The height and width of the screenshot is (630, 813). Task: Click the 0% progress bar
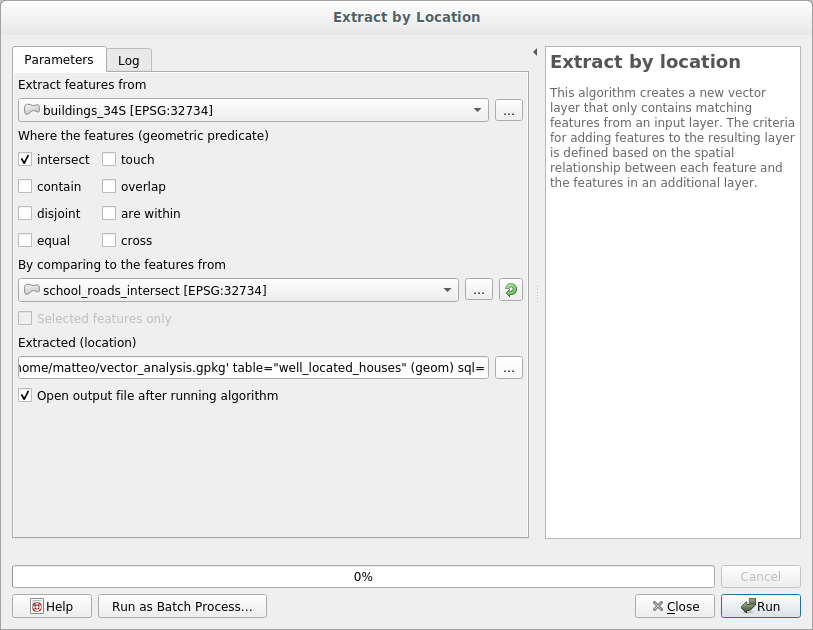363,577
